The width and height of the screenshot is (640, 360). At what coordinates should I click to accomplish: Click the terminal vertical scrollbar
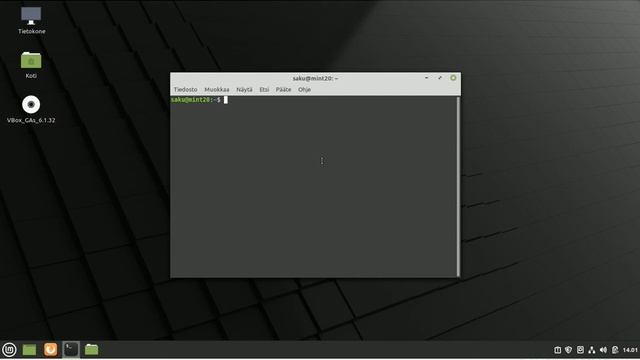click(x=458, y=186)
